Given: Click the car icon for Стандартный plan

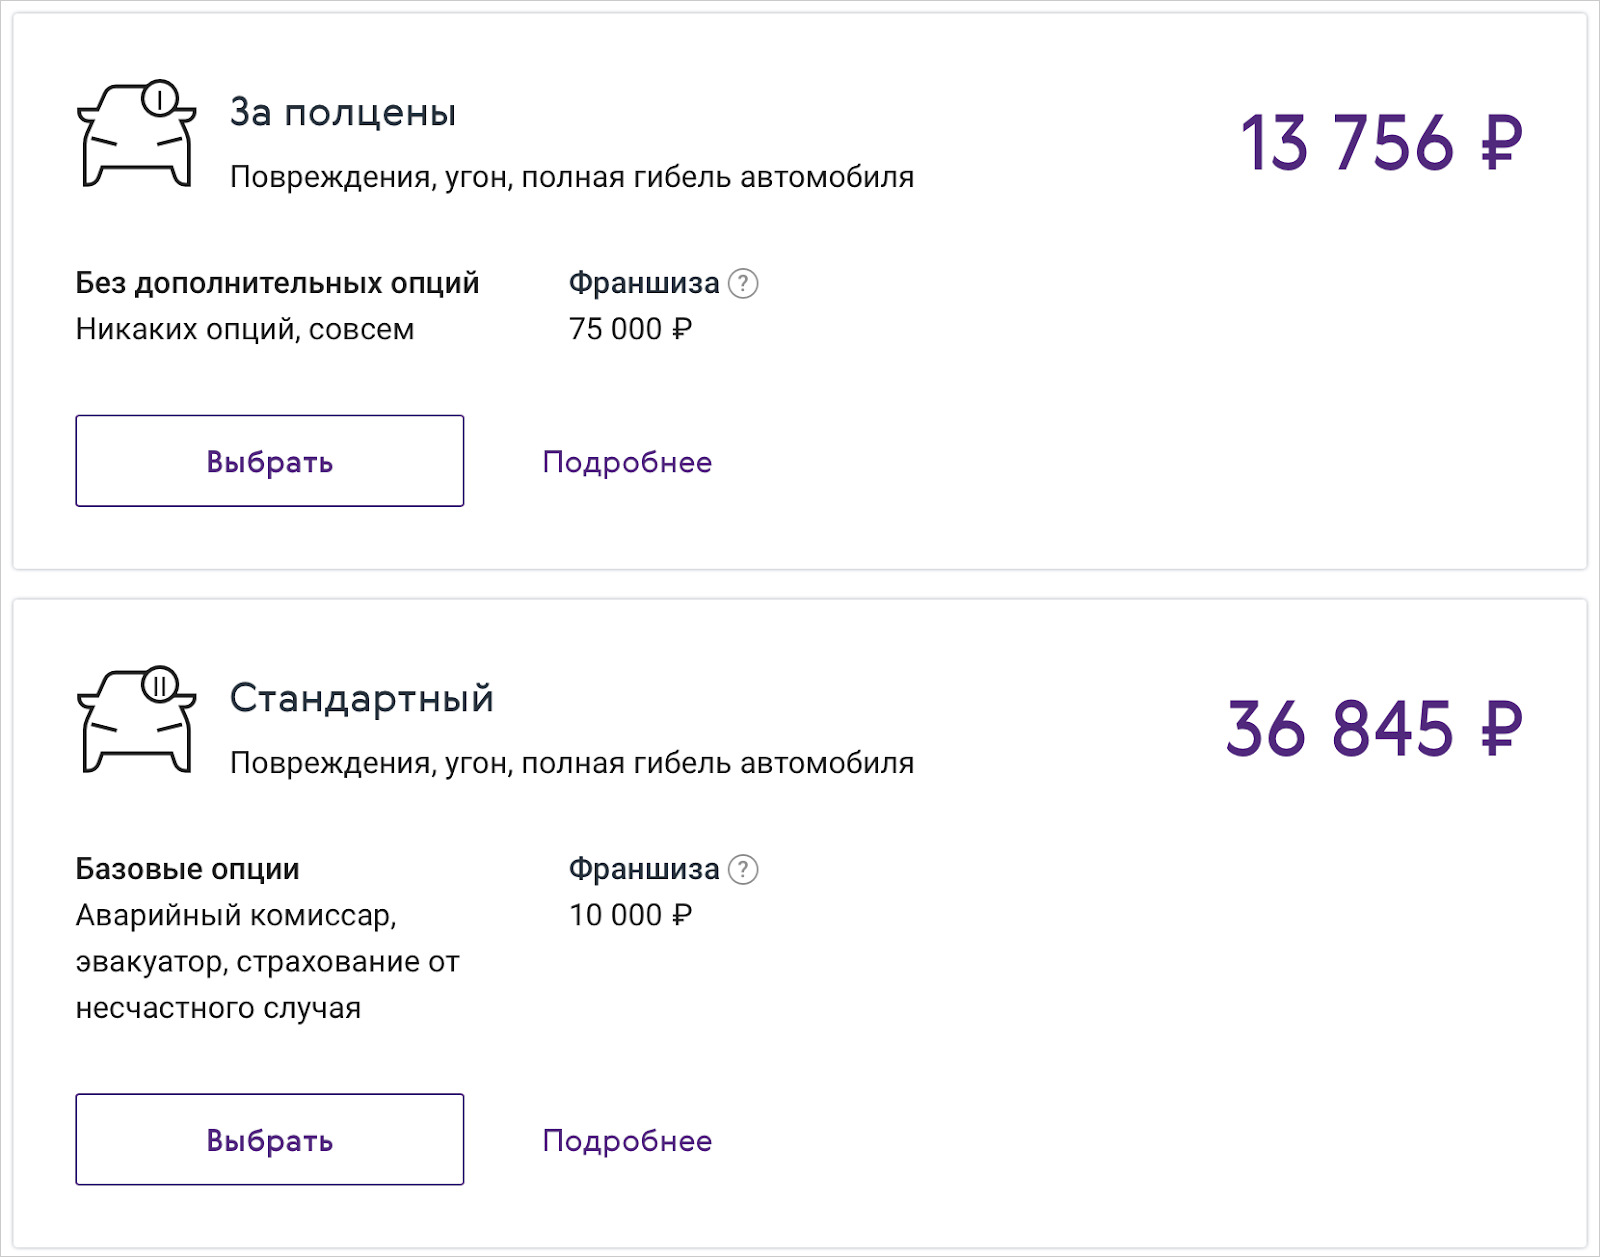Looking at the screenshot, I should (136, 720).
